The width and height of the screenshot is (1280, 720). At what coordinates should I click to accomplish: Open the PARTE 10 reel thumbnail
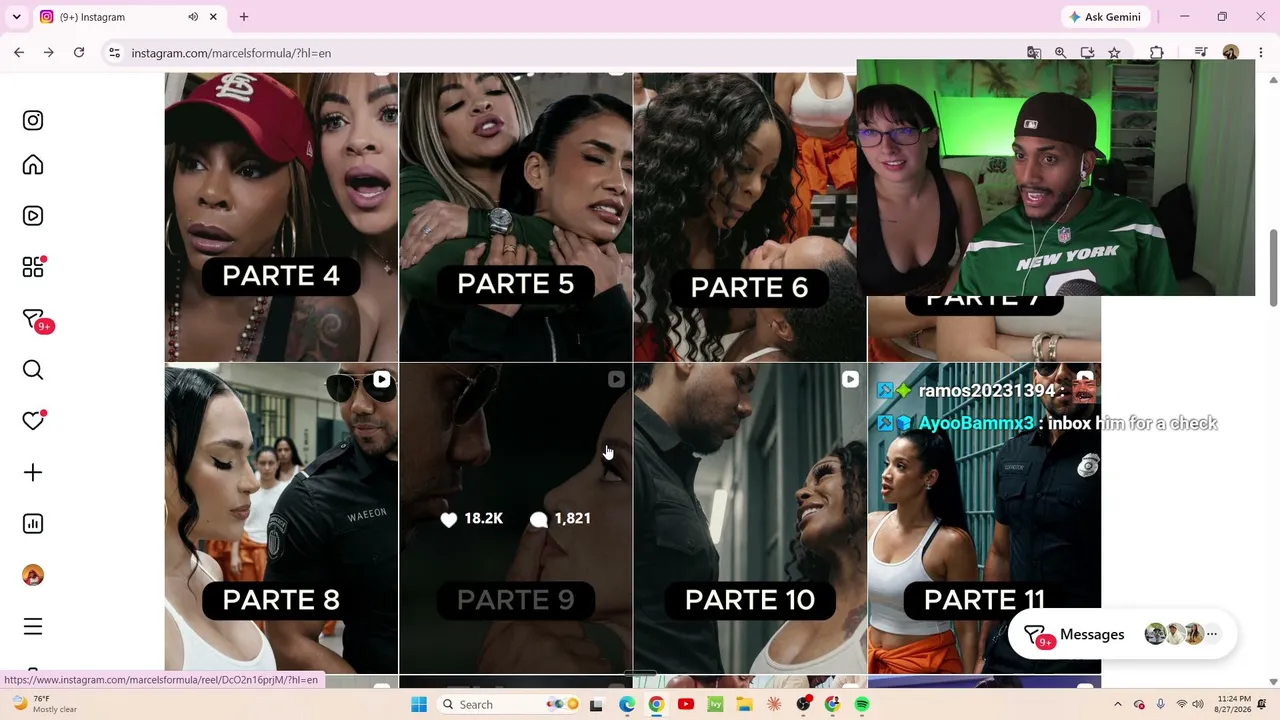point(750,518)
